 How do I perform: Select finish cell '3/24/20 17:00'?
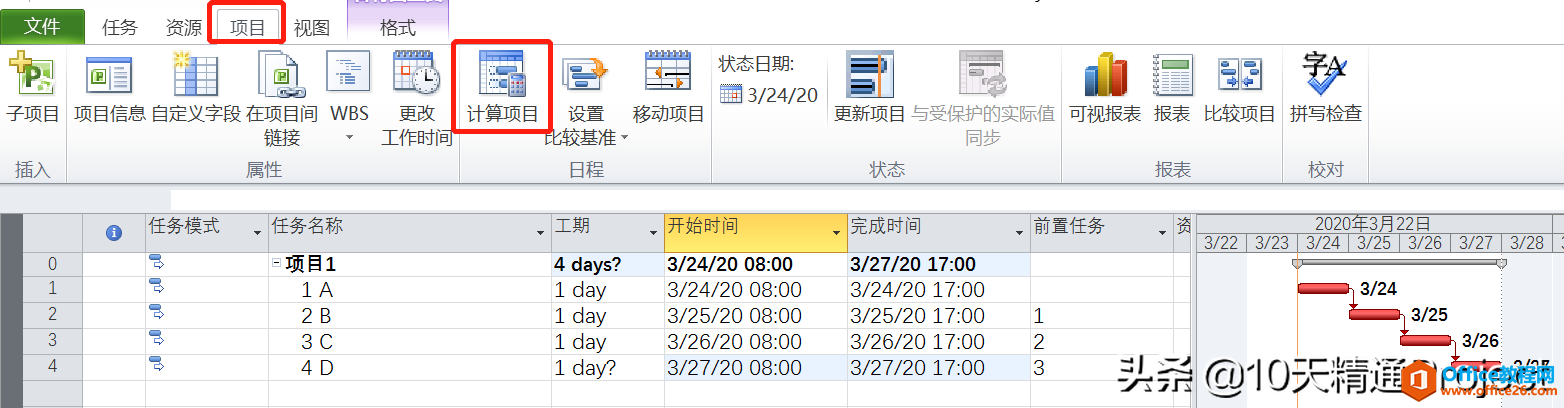point(939,290)
